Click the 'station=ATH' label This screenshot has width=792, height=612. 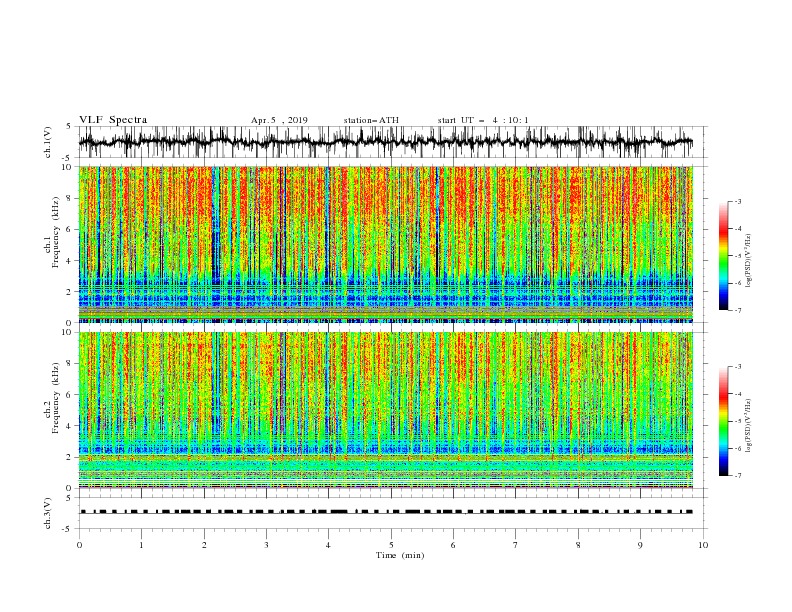[371, 120]
